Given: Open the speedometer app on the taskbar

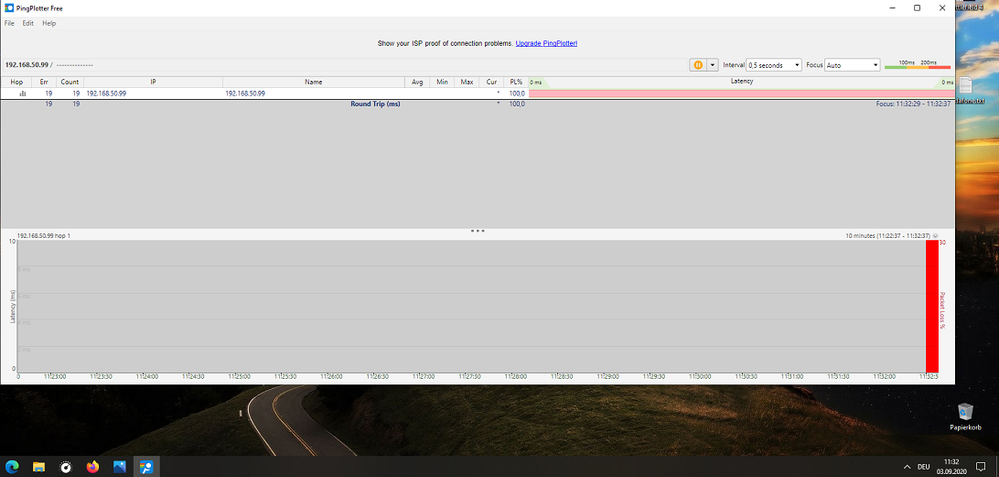Looking at the screenshot, I should click(66, 467).
